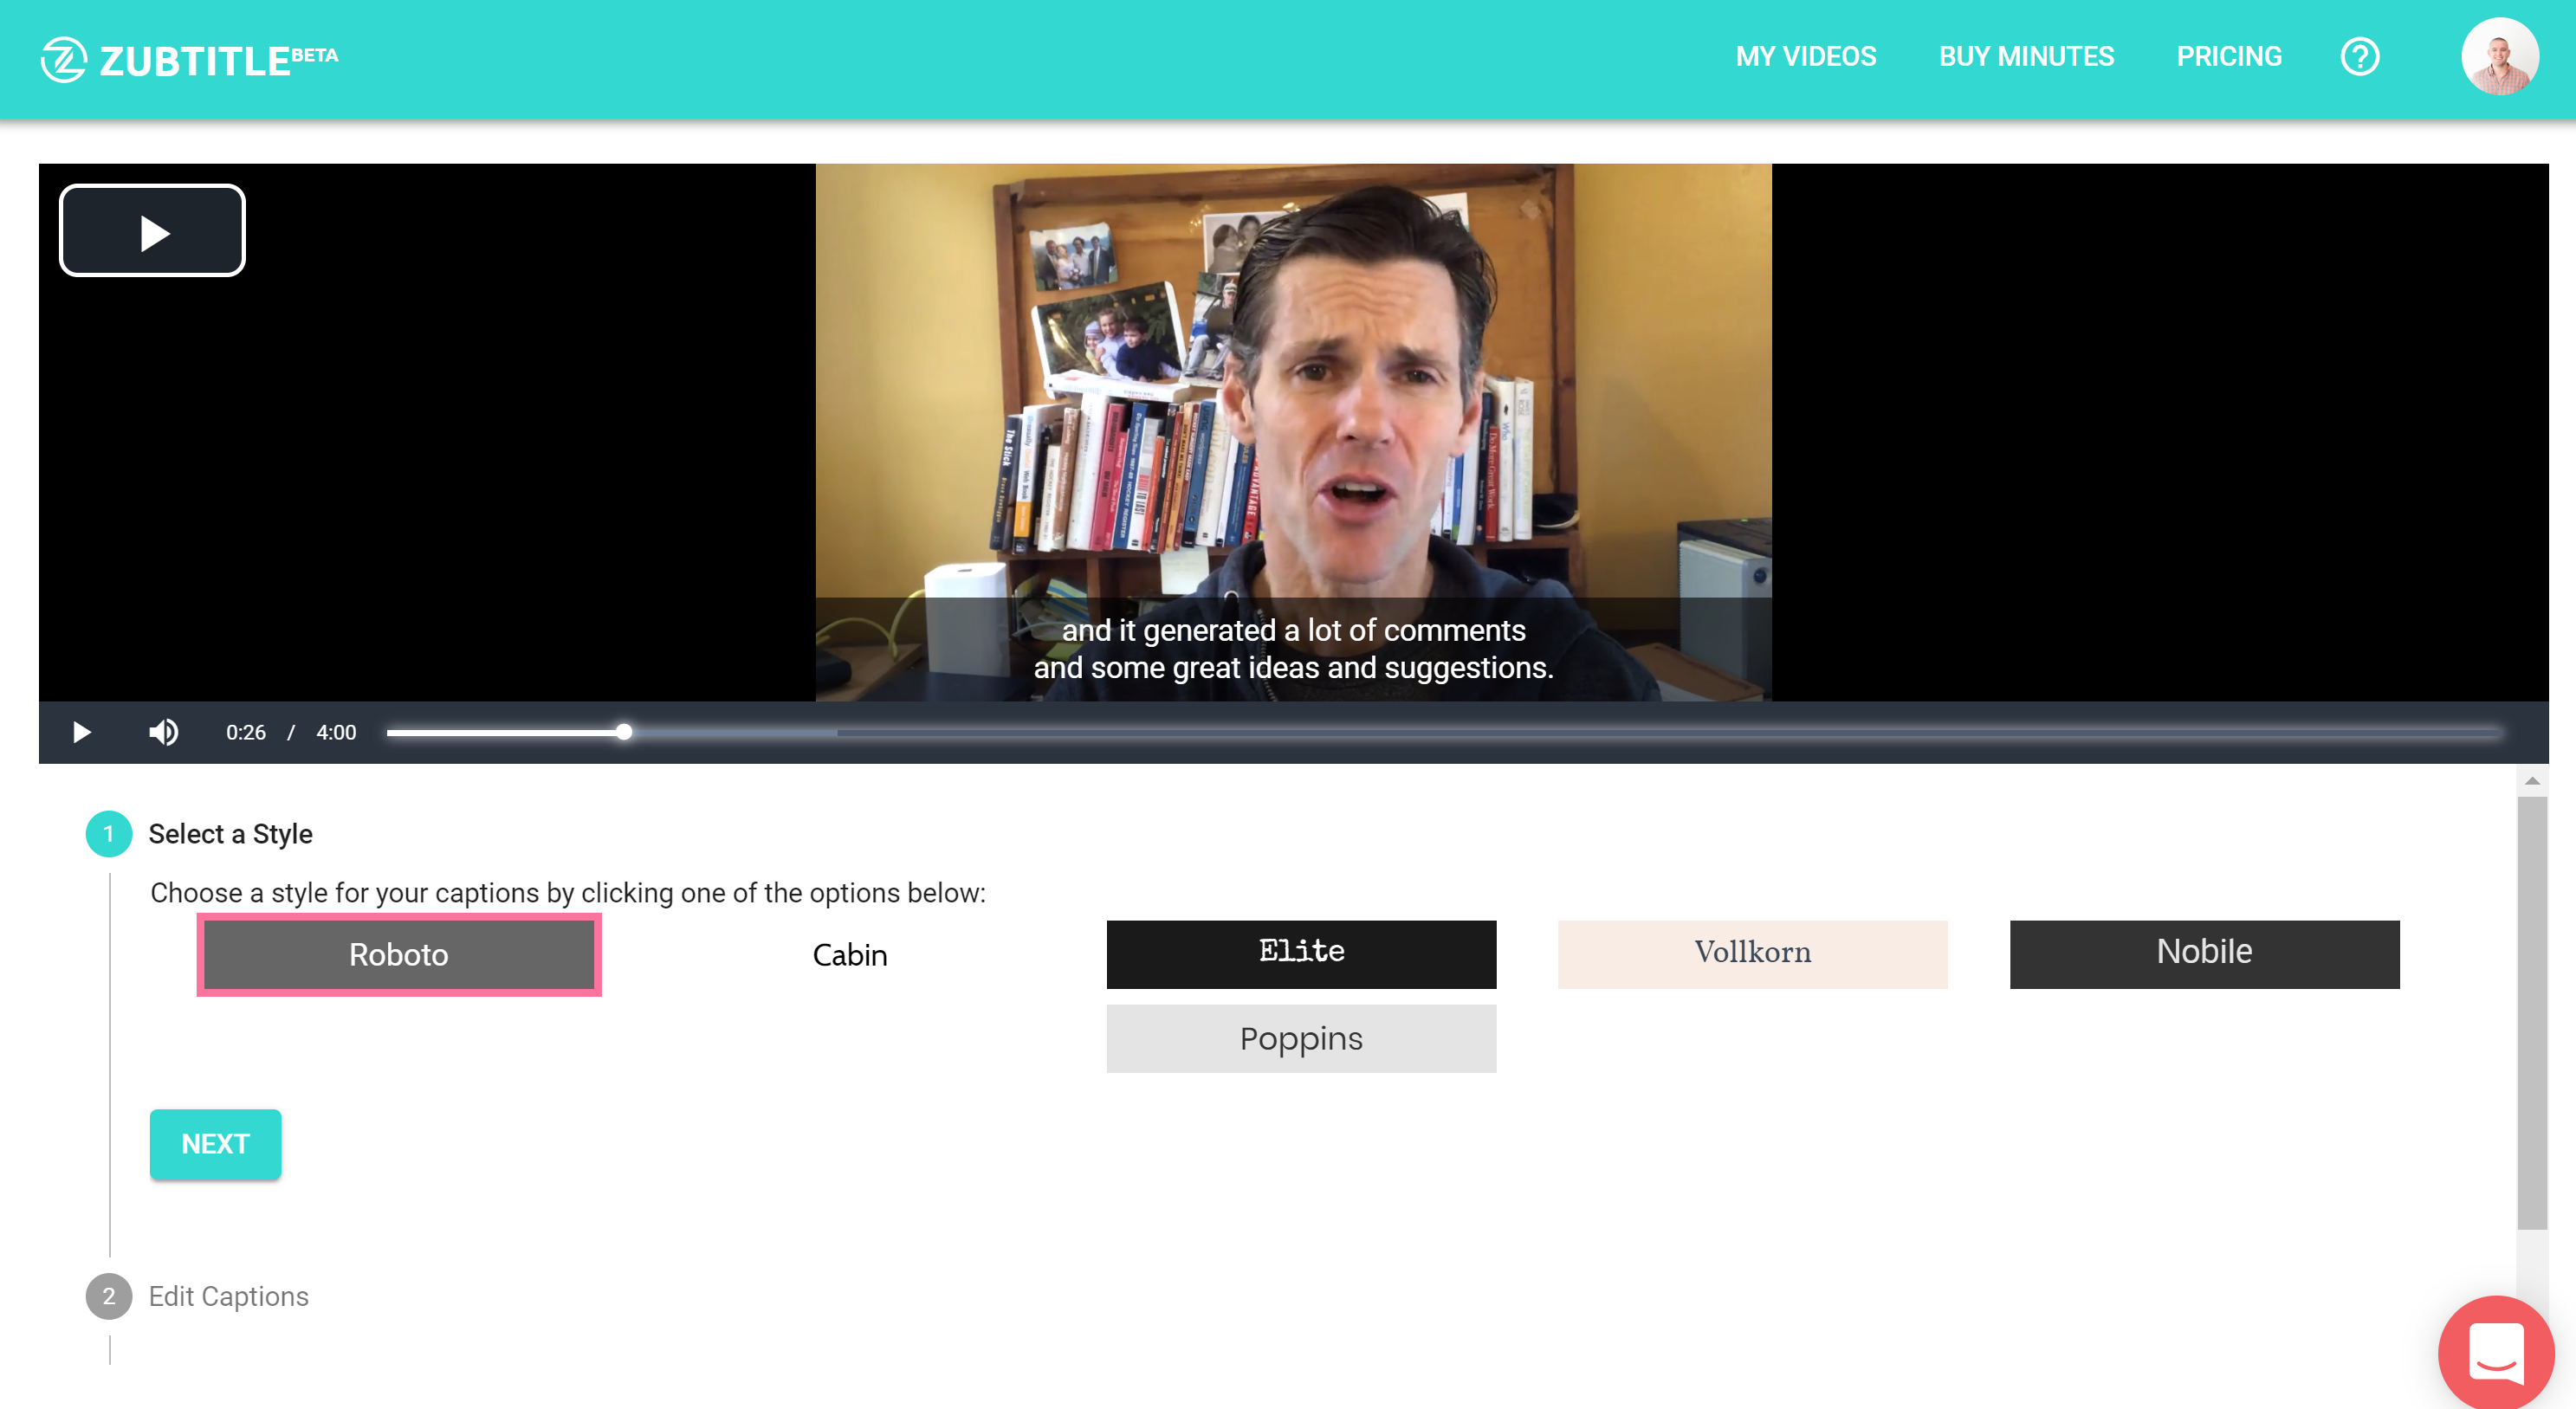Click the Zubtitle logo icon
2576x1409 pixels.
tap(63, 59)
